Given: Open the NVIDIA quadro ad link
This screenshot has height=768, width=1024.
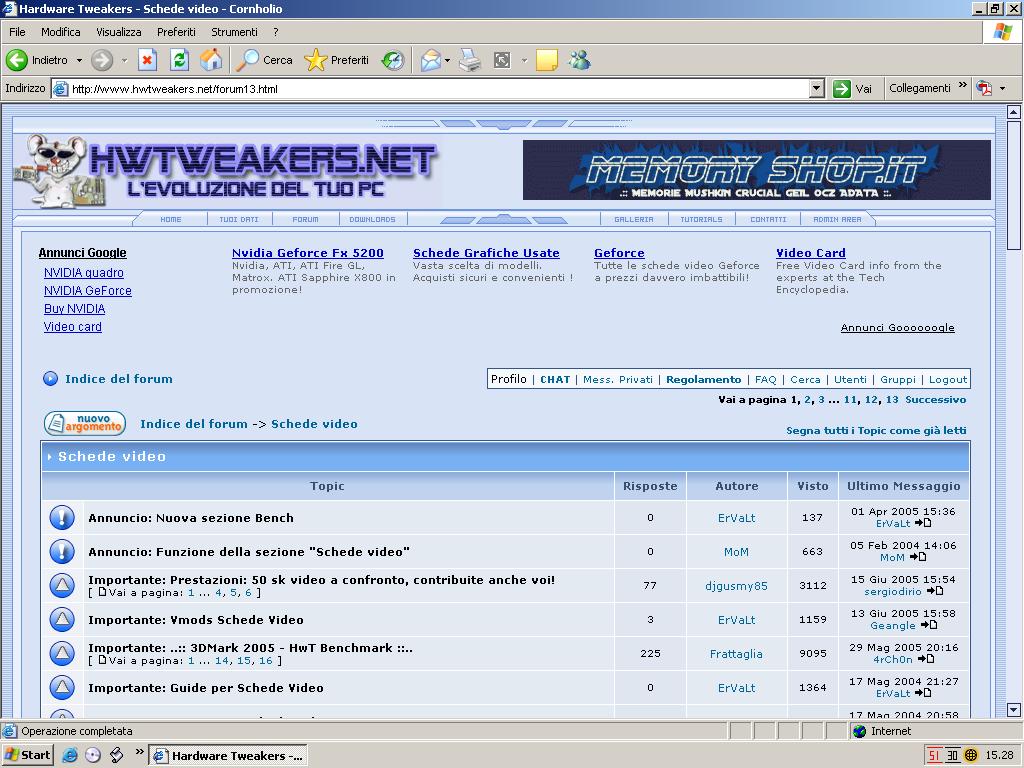Looking at the screenshot, I should 84,273.
